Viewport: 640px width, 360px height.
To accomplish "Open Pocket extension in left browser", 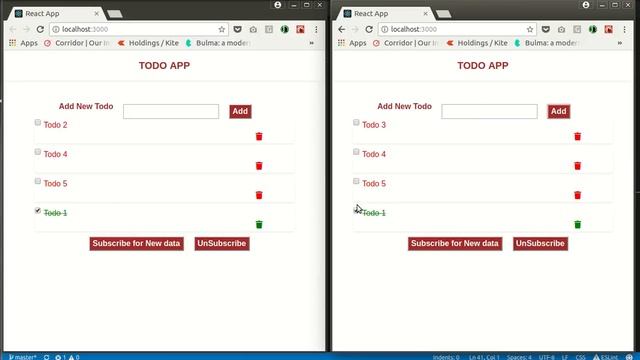I will (237, 29).
